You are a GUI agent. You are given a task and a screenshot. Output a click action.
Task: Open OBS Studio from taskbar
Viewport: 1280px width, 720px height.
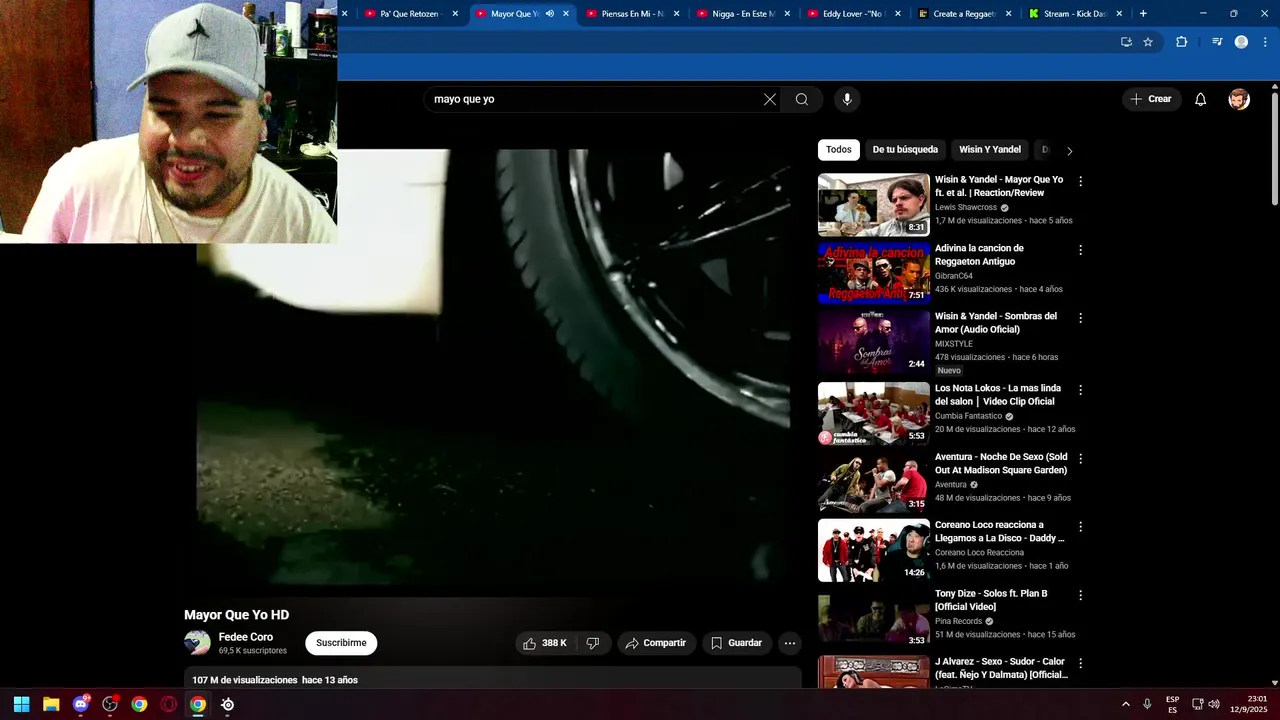[x=110, y=704]
